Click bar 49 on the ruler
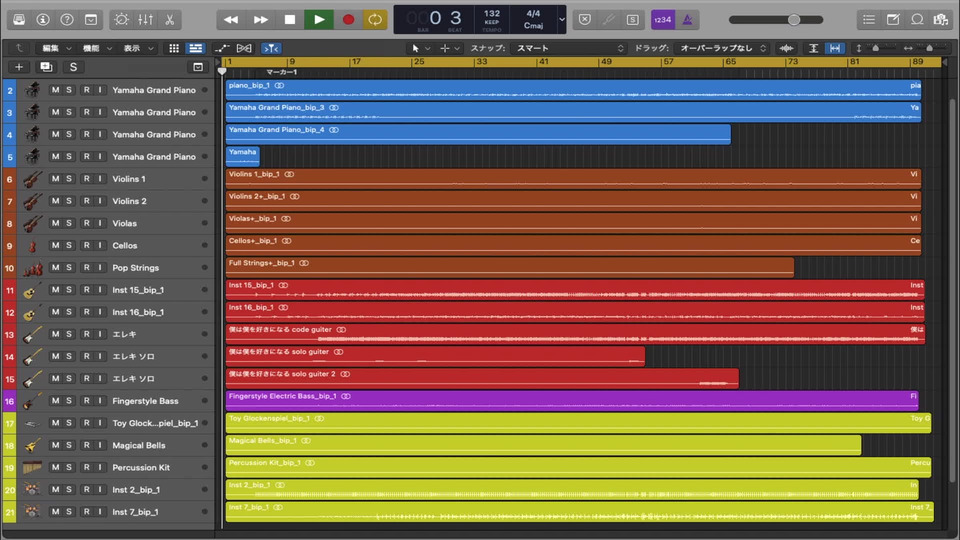960x540 pixels. 605,62
